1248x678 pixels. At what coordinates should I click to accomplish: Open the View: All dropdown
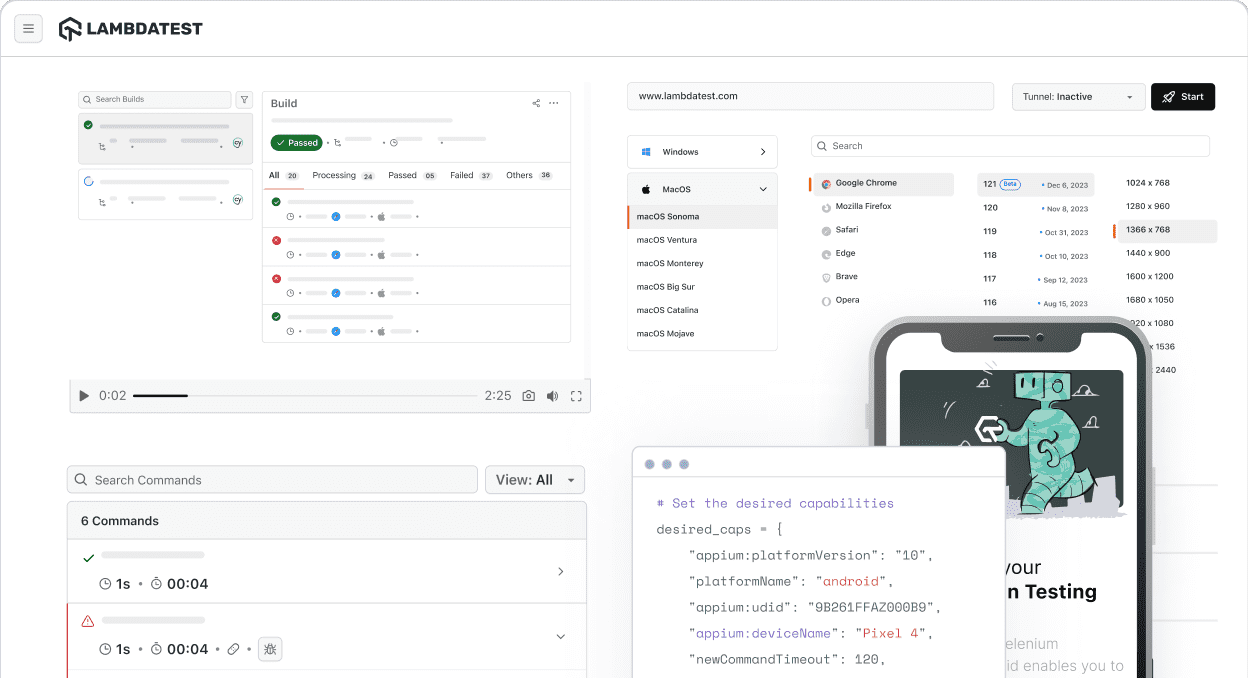[534, 479]
